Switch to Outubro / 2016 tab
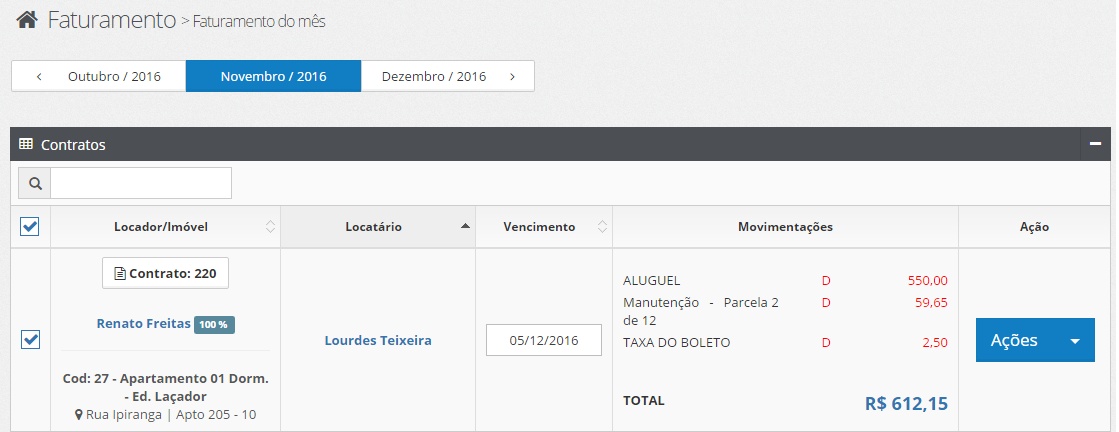The width and height of the screenshot is (1119, 432). (114, 76)
